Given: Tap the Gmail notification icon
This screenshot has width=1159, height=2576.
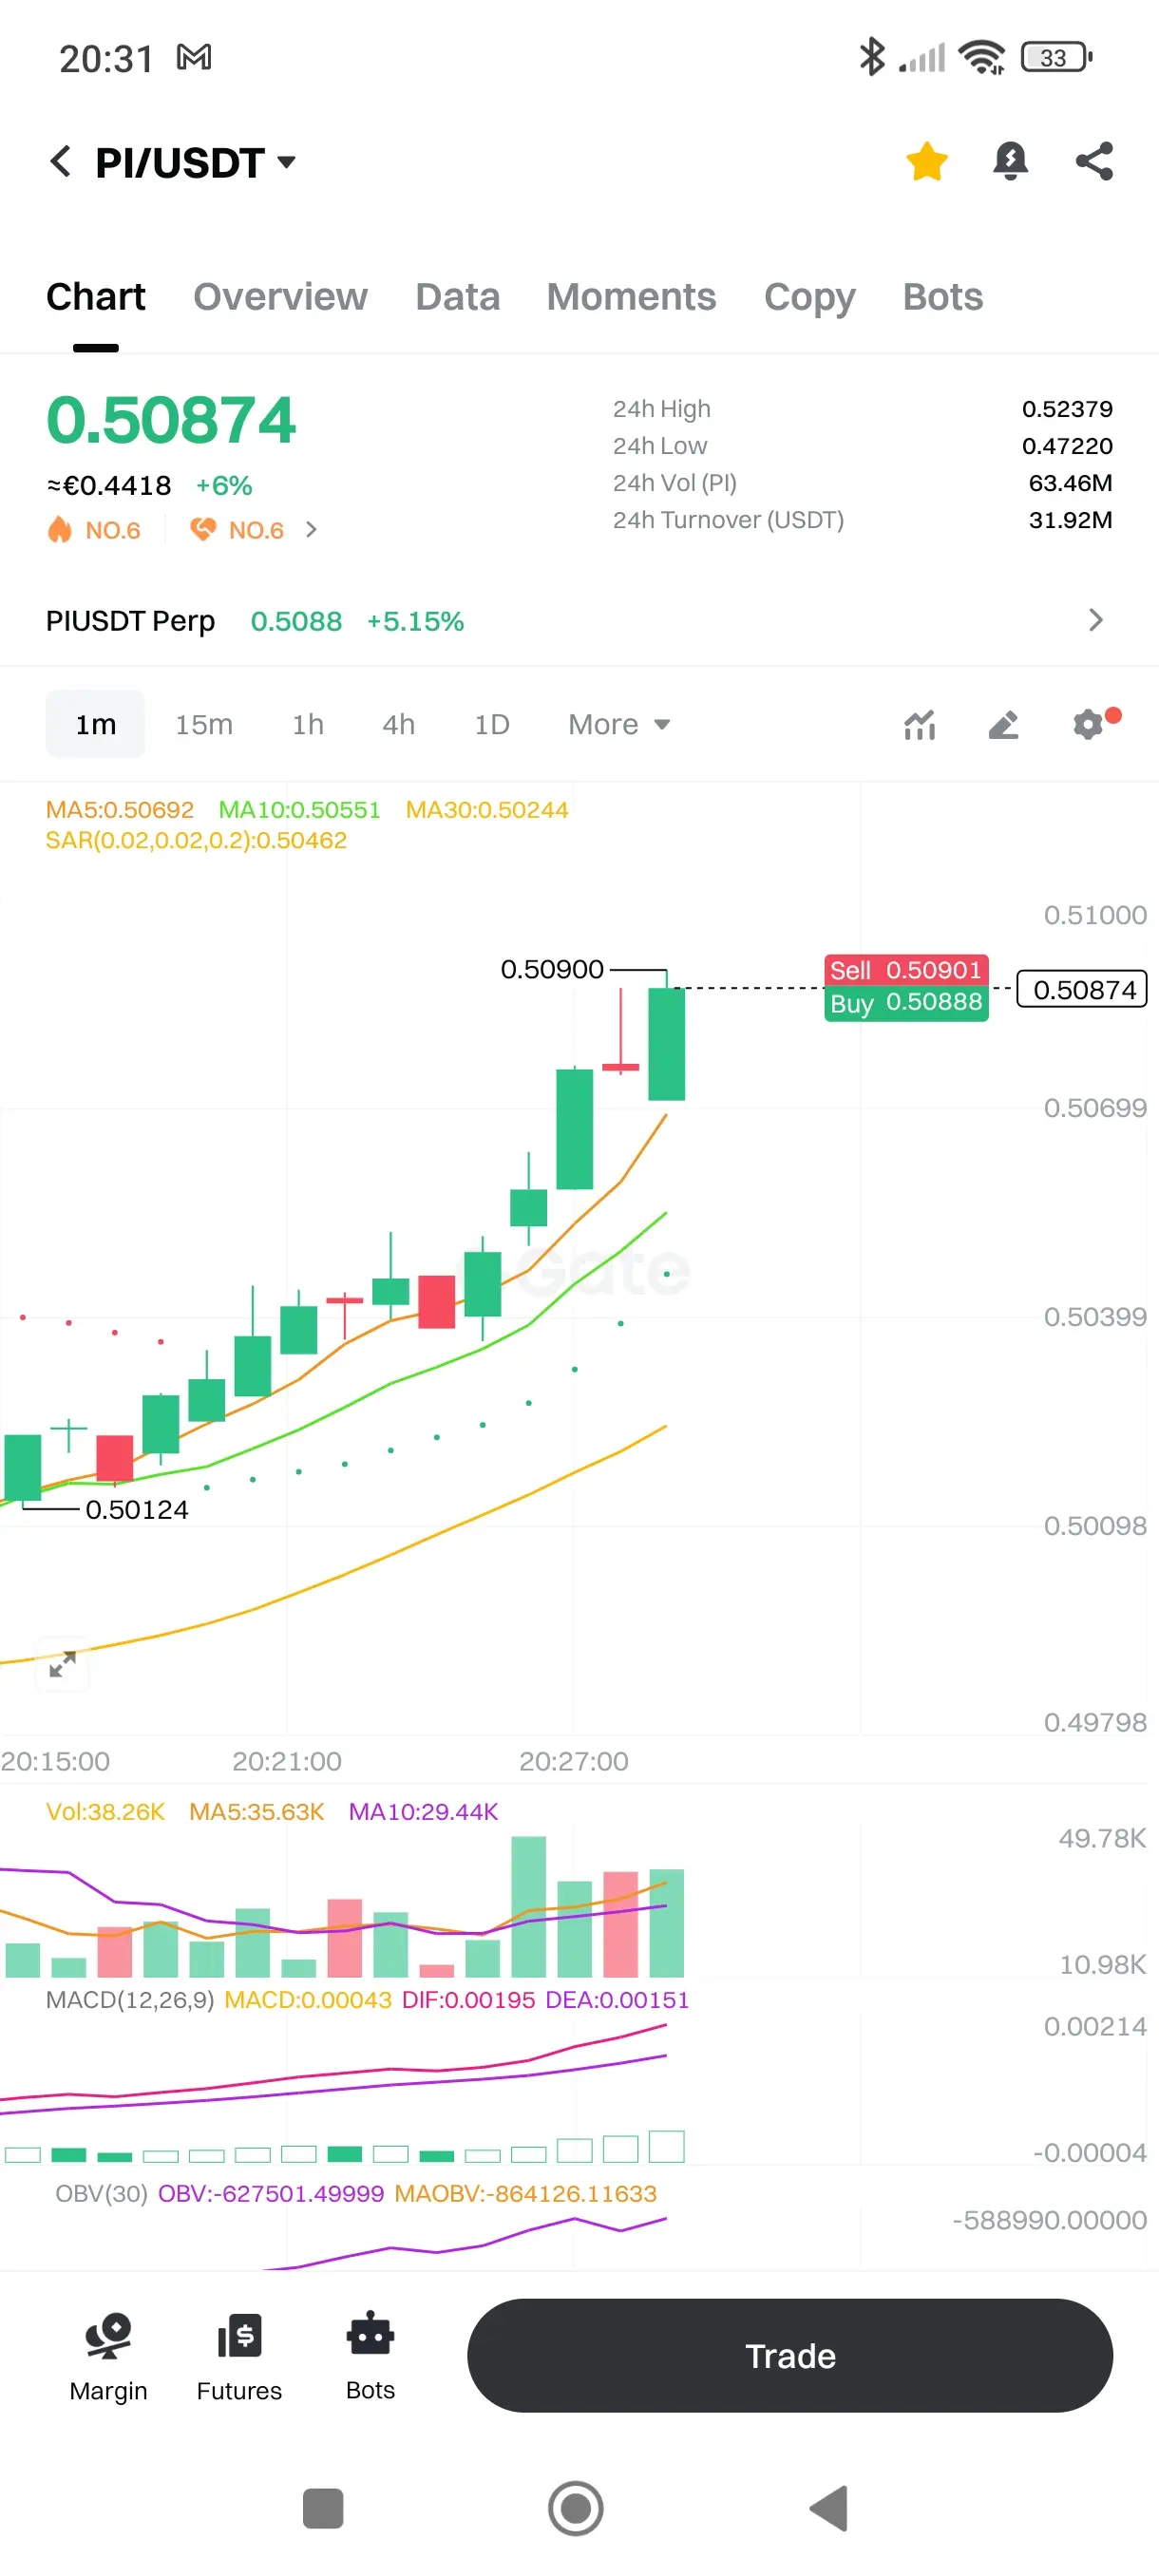Looking at the screenshot, I should pyautogui.click(x=194, y=58).
